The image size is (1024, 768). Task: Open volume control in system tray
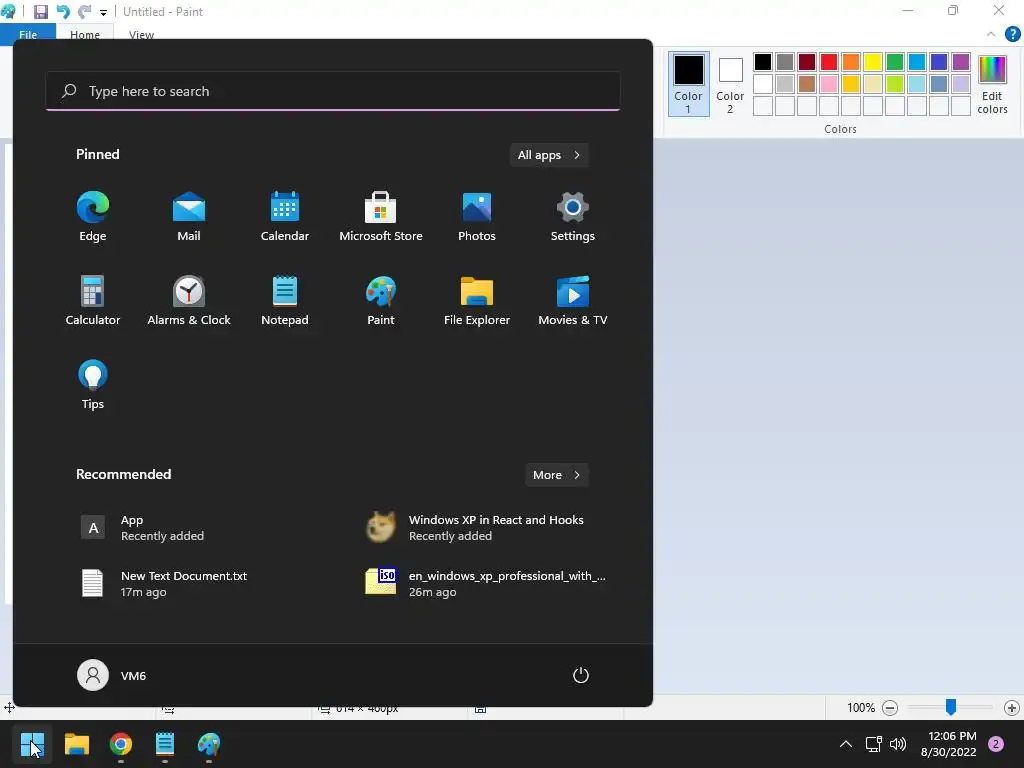[898, 744]
